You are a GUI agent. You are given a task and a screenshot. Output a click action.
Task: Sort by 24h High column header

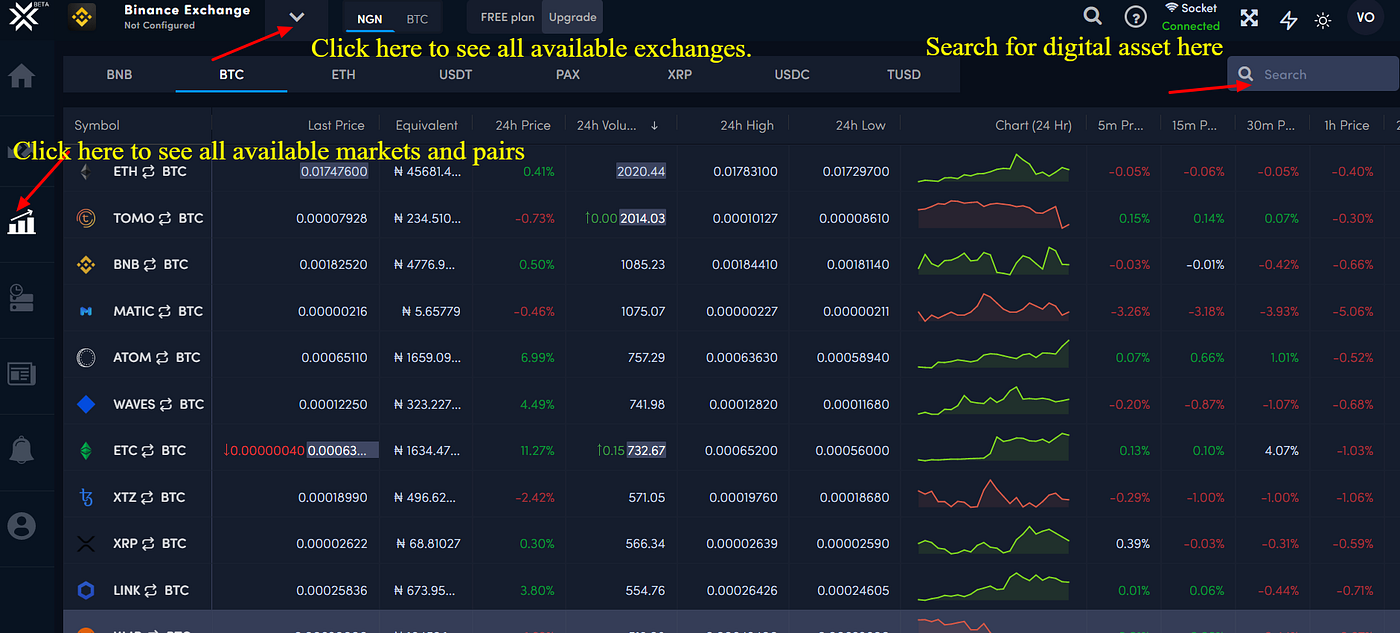(x=747, y=125)
